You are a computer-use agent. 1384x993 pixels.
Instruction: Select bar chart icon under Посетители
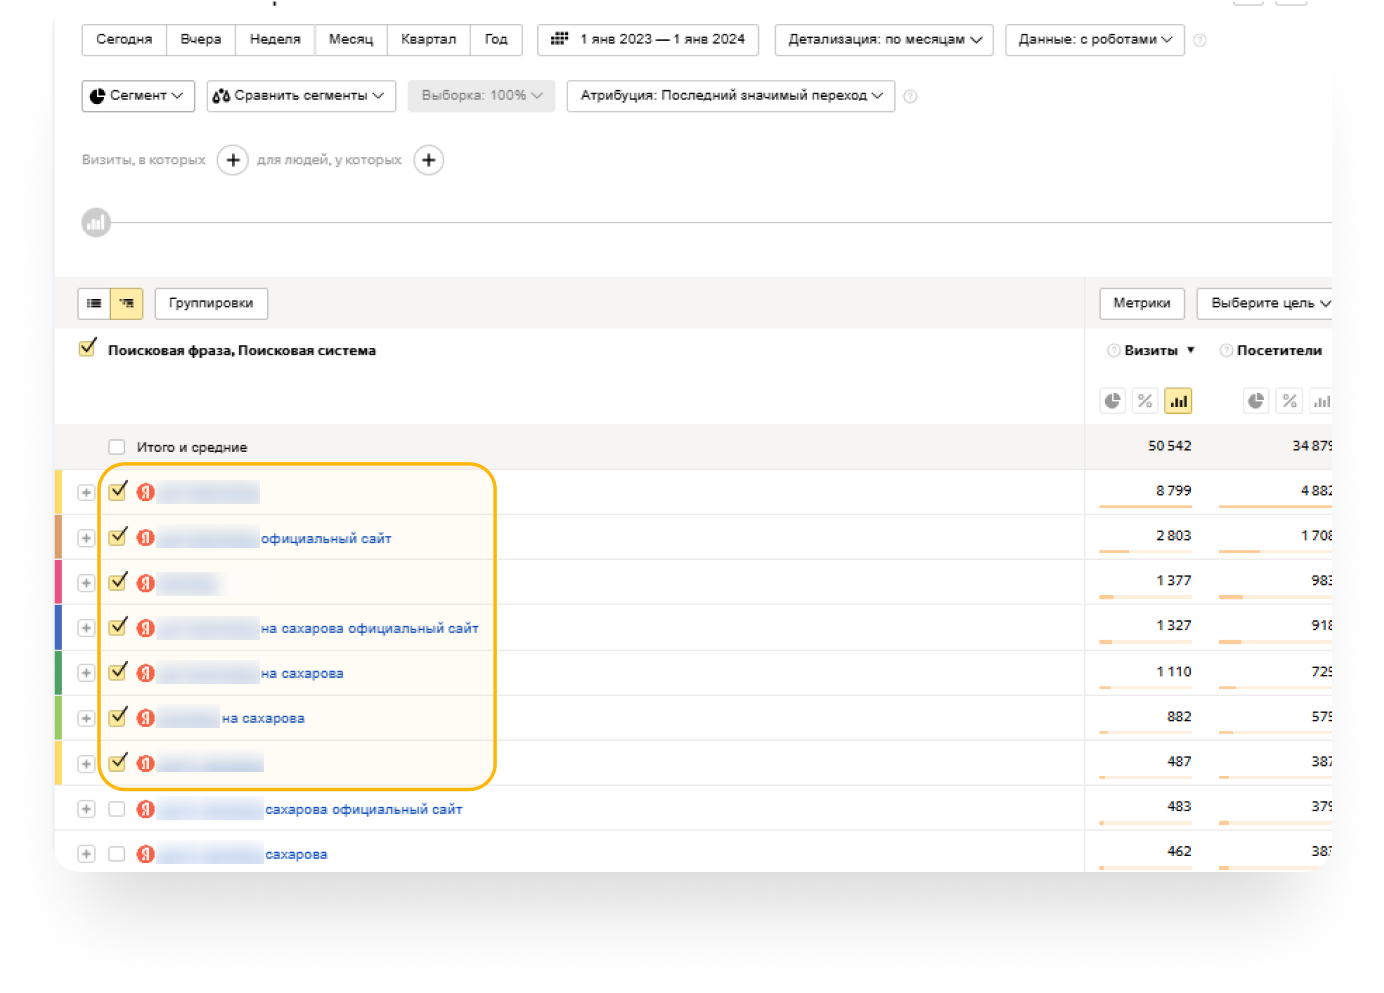[1322, 401]
